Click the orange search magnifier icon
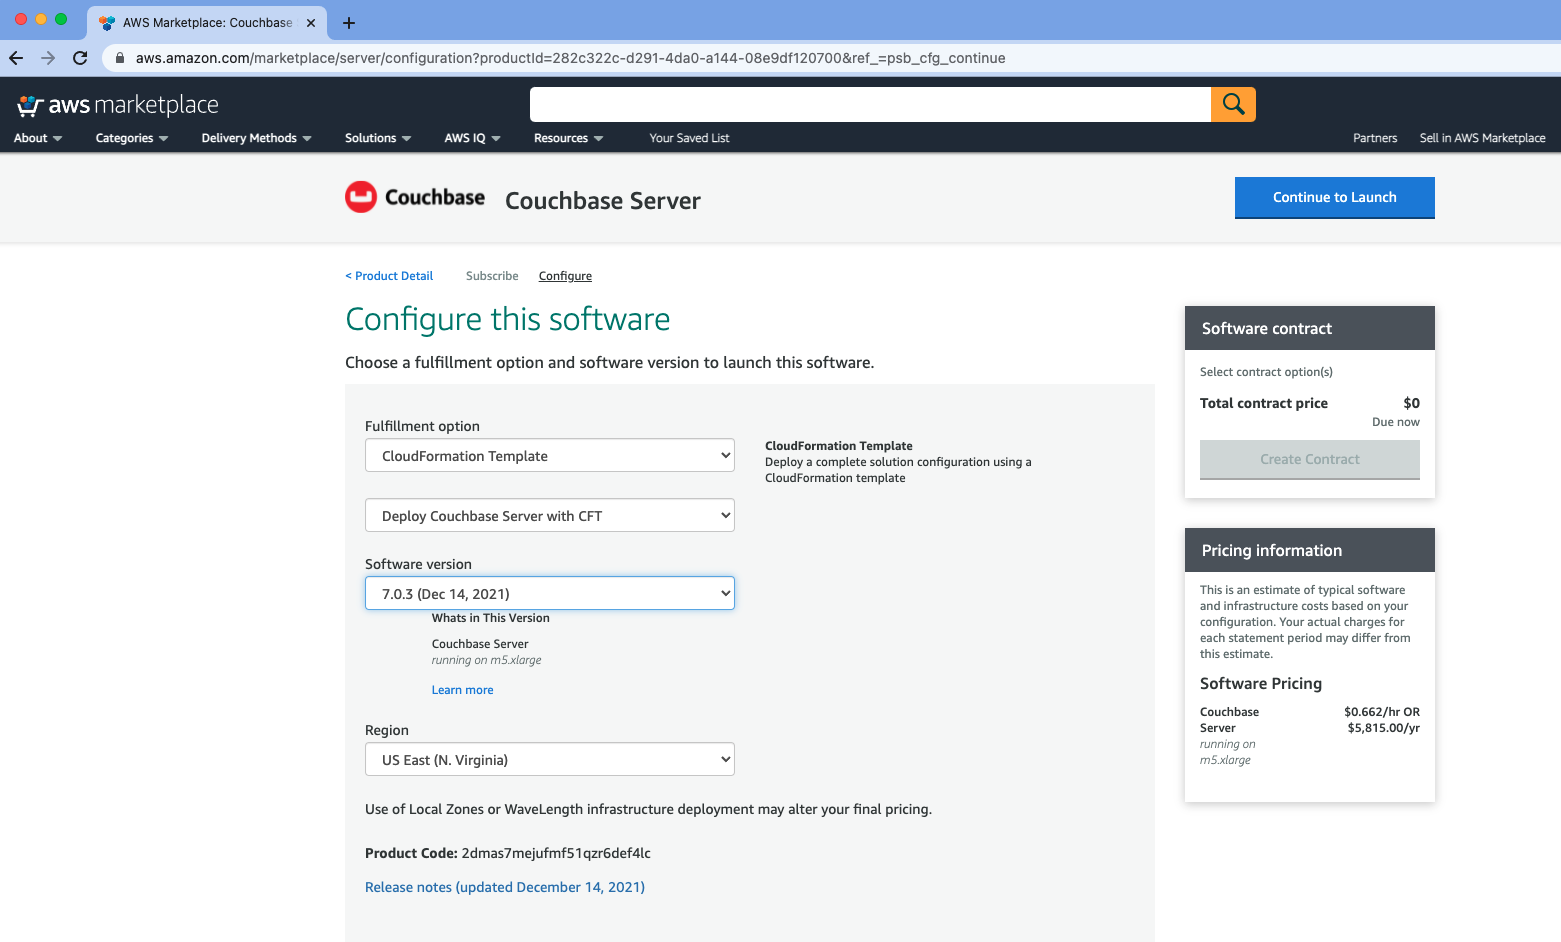Screen dimensions: 1561x942 (x=1232, y=103)
